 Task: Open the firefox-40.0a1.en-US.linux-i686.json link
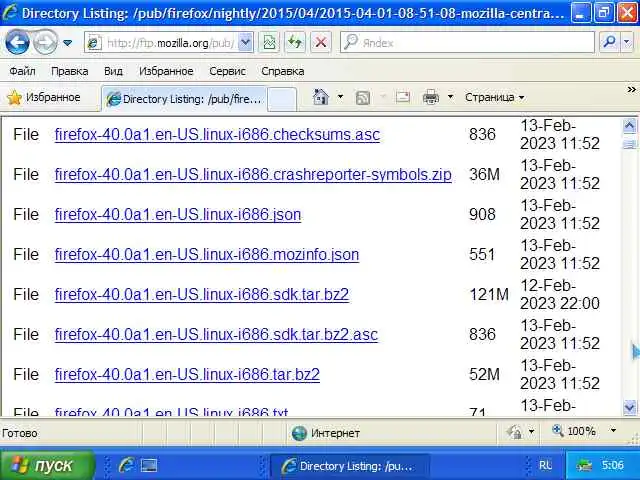click(178, 214)
